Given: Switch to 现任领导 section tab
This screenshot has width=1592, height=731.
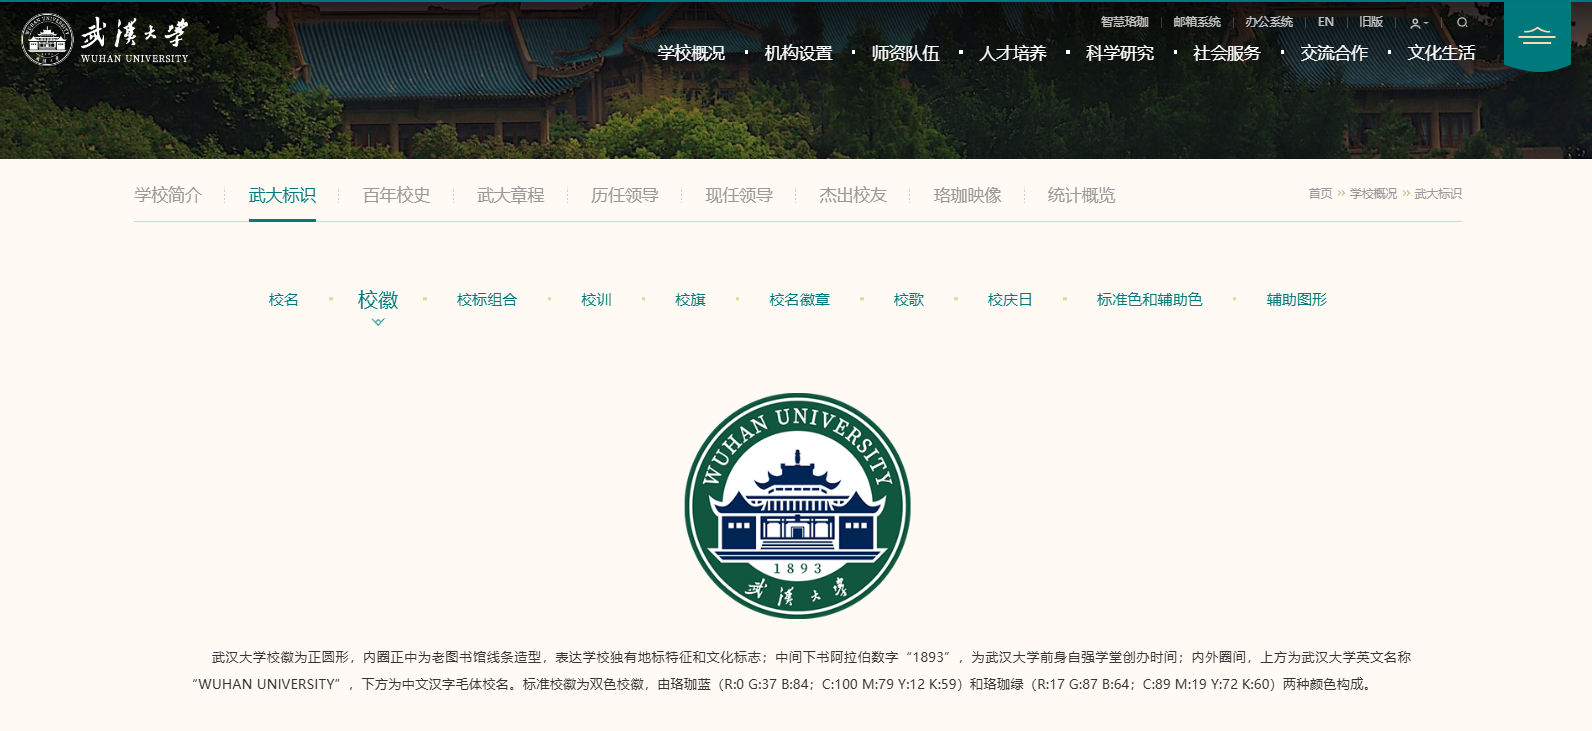Looking at the screenshot, I should click(739, 195).
